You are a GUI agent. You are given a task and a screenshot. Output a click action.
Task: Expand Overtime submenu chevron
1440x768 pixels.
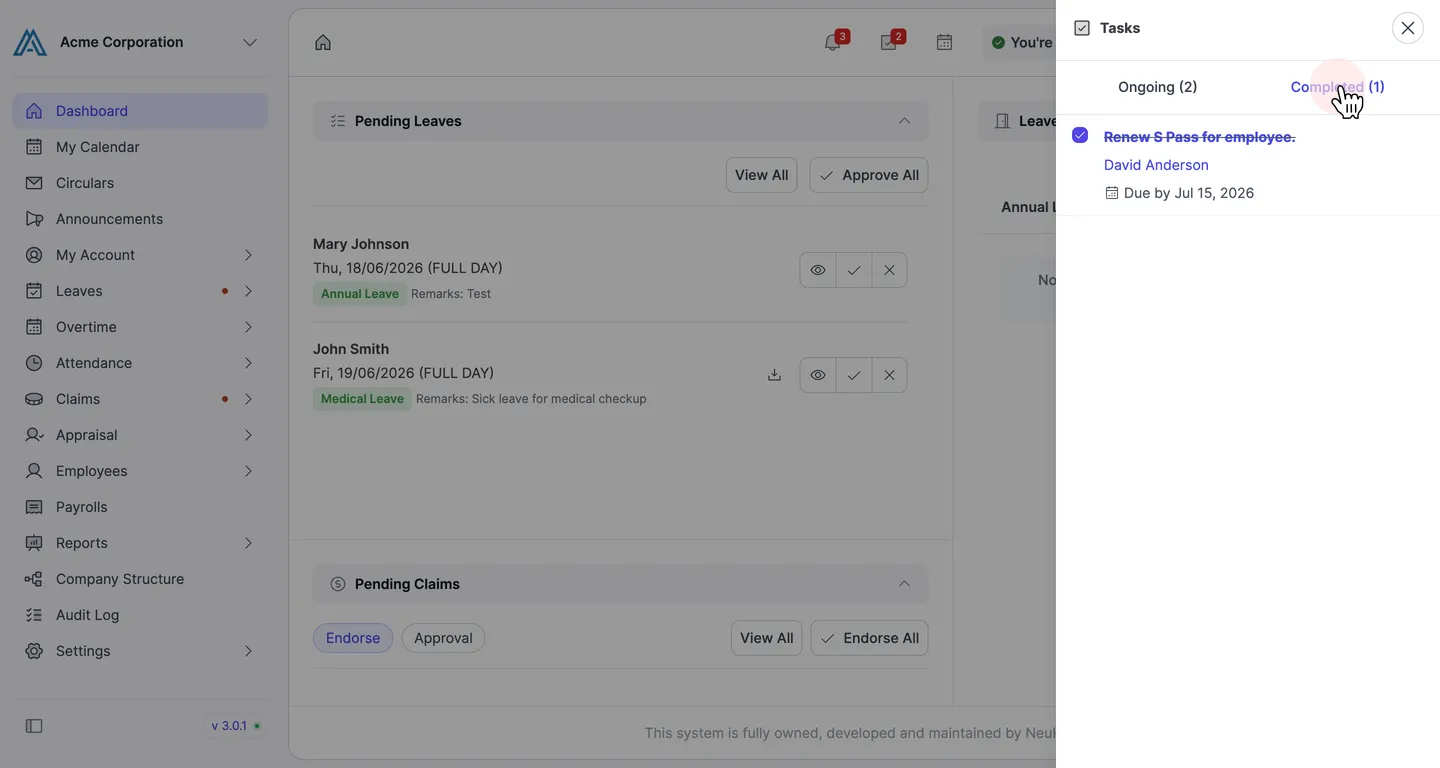[248, 327]
